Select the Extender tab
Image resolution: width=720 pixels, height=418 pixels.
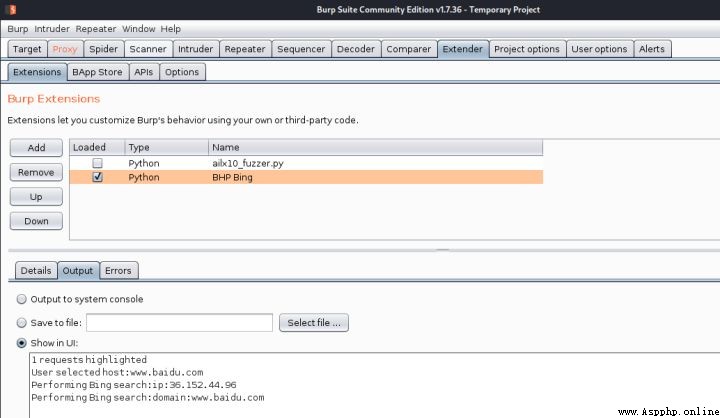(462, 49)
